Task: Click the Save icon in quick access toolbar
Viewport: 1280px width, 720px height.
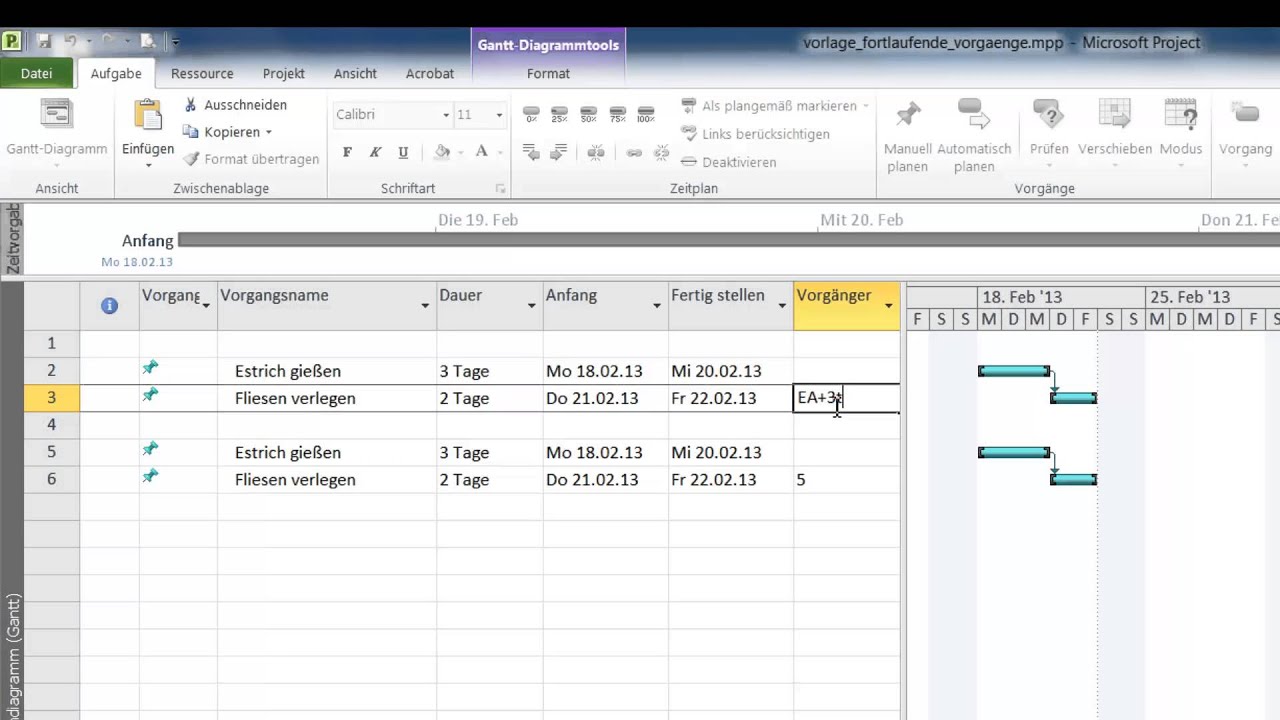Action: 44,42
